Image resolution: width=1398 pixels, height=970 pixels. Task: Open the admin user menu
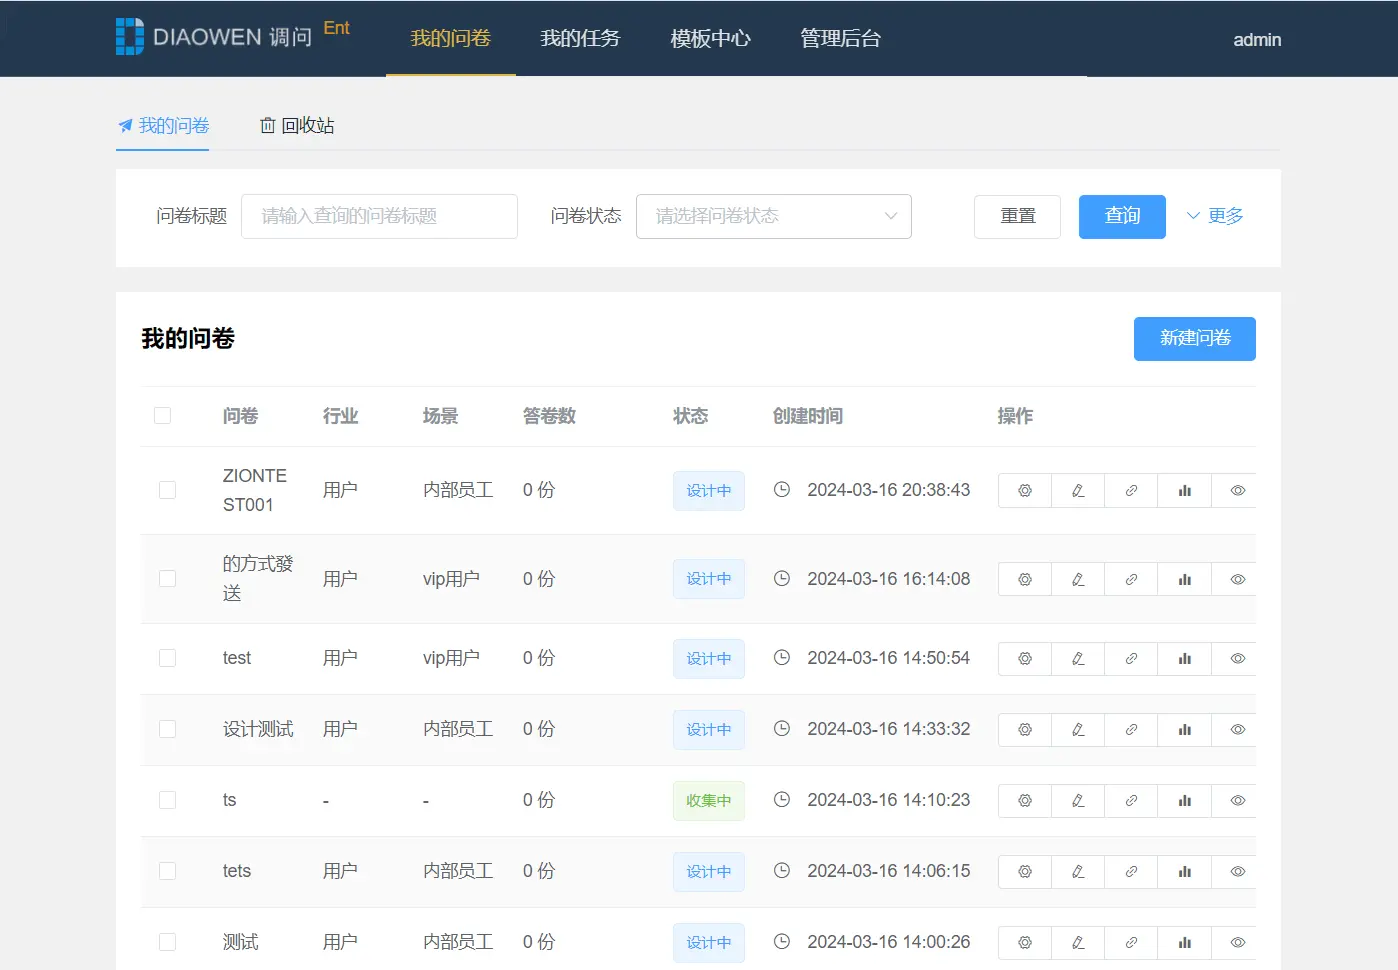pyautogui.click(x=1256, y=40)
